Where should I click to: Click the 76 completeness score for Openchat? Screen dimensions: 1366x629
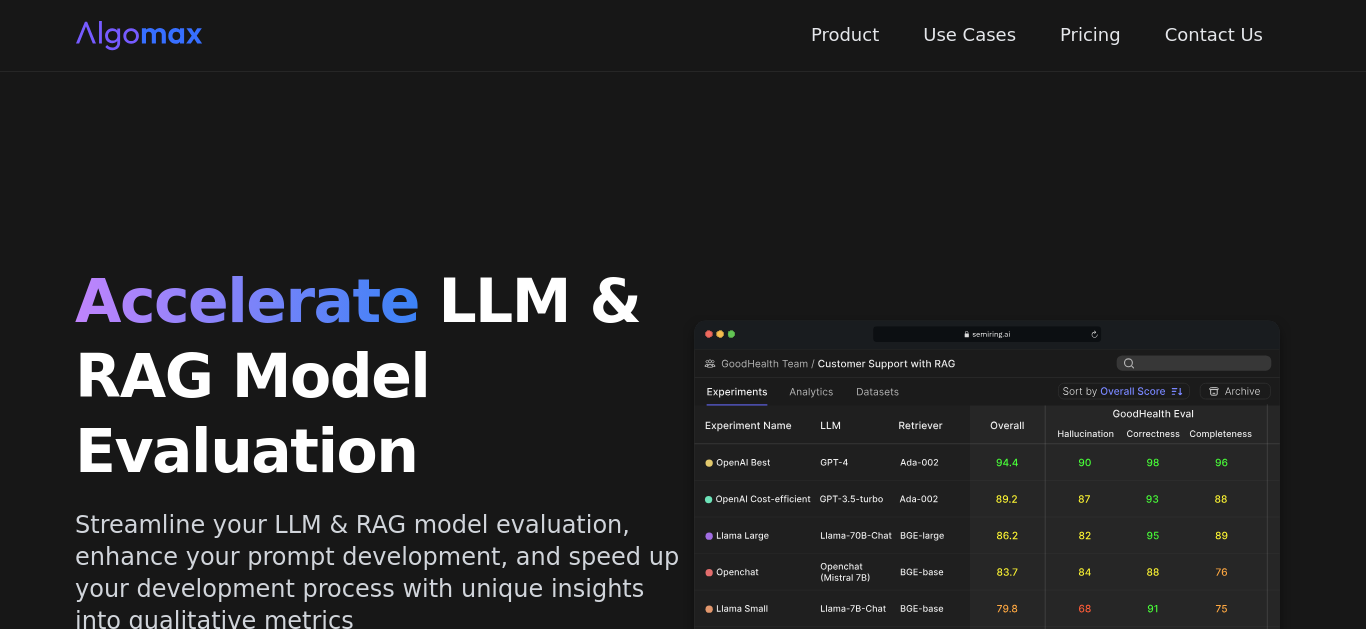point(1221,572)
